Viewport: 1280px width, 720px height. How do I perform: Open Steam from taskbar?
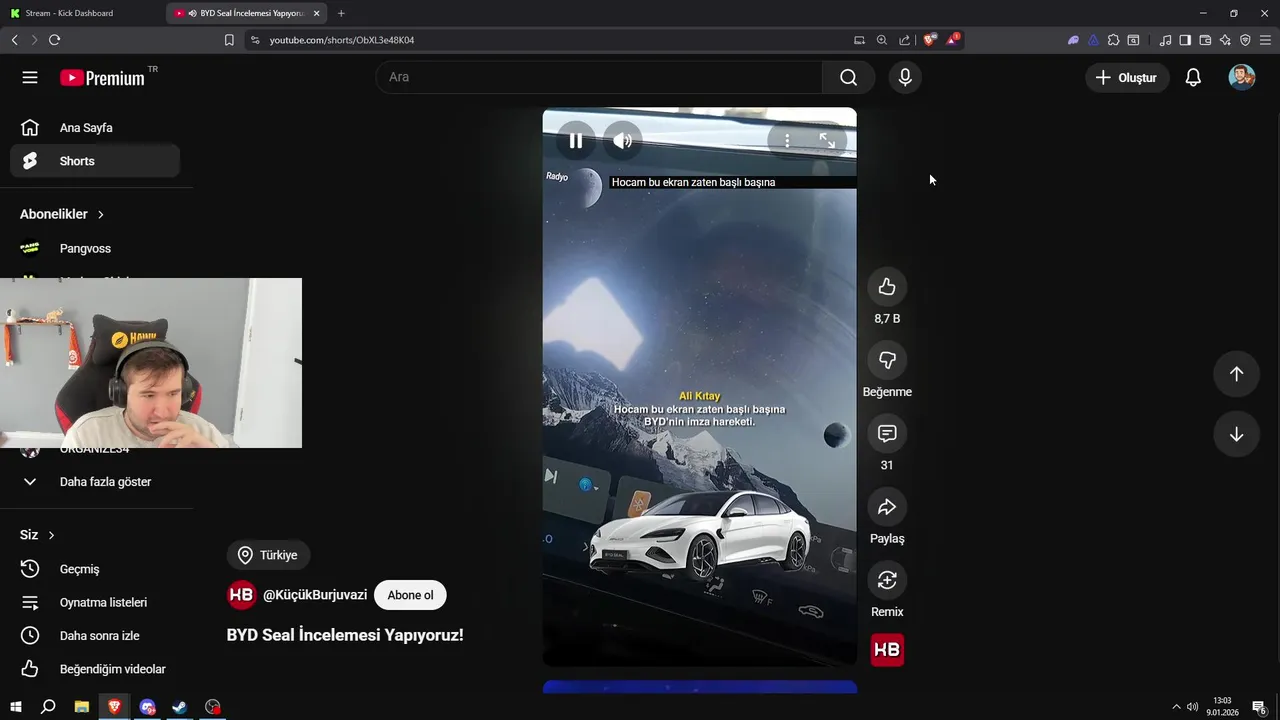point(179,707)
